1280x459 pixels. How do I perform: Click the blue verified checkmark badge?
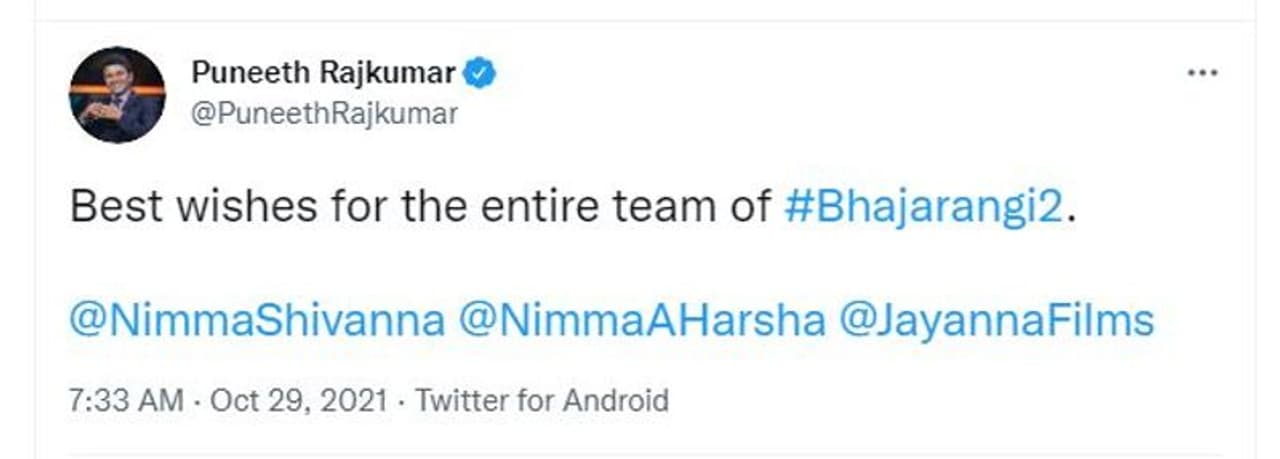point(481,73)
